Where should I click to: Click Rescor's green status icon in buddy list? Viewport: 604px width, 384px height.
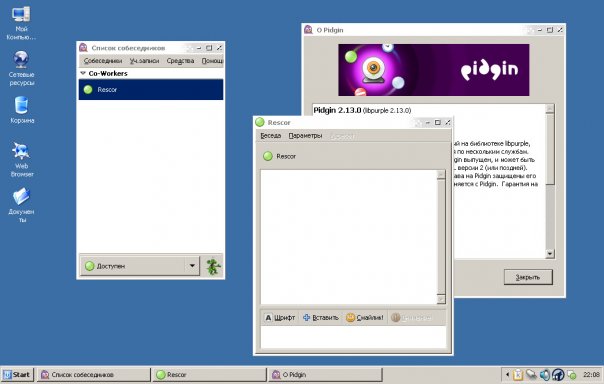click(88, 90)
